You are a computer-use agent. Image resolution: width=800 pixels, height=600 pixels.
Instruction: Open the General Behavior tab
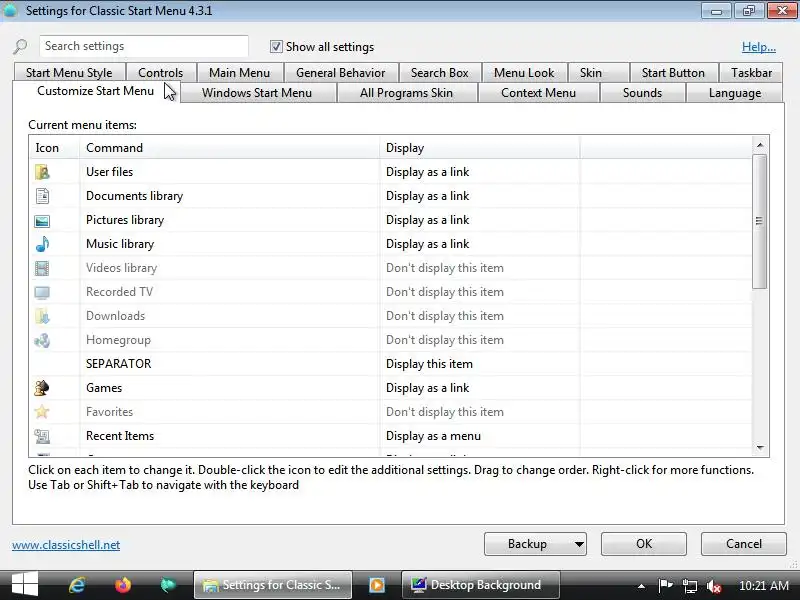pyautogui.click(x=340, y=73)
